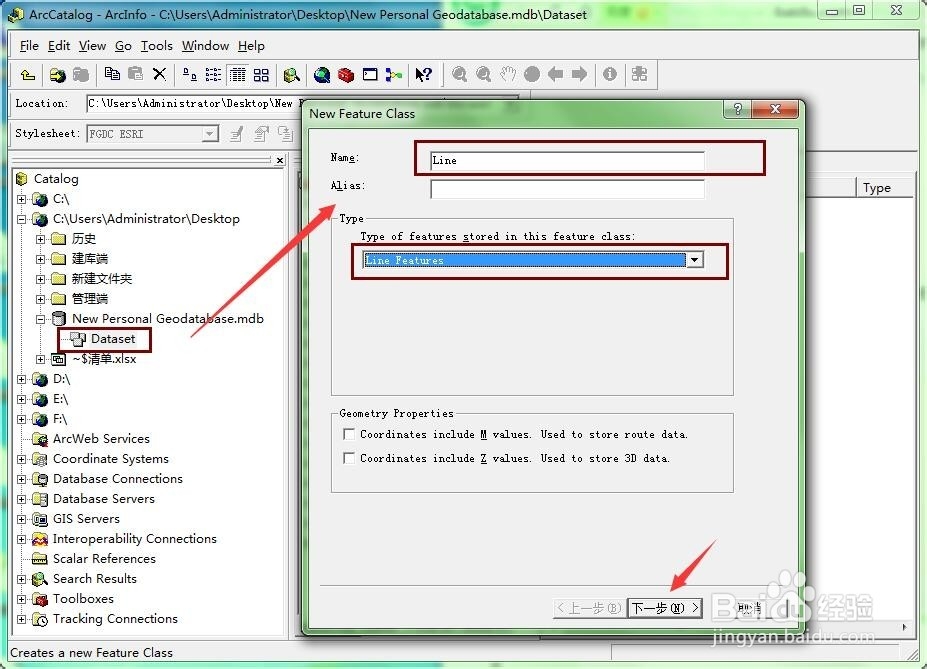This screenshot has width=927, height=669.
Task: Open the Help menu
Action: pos(251,46)
